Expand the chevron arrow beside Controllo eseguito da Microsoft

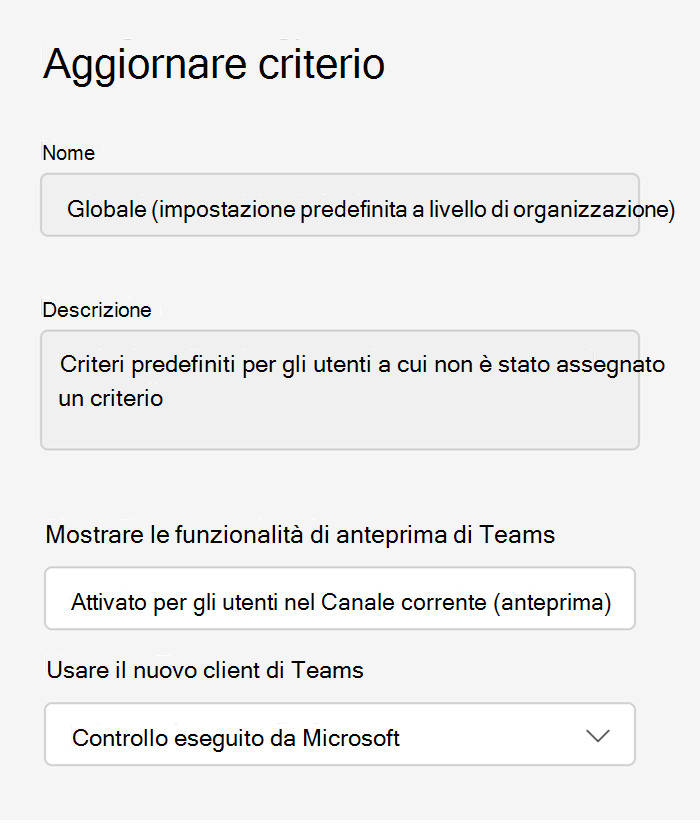[x=598, y=735]
